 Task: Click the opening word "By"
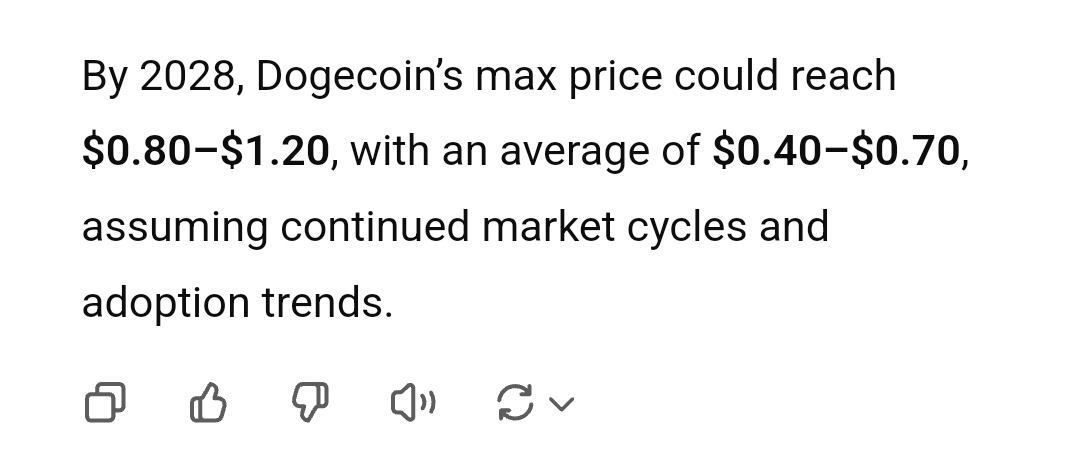pyautogui.click(x=104, y=76)
